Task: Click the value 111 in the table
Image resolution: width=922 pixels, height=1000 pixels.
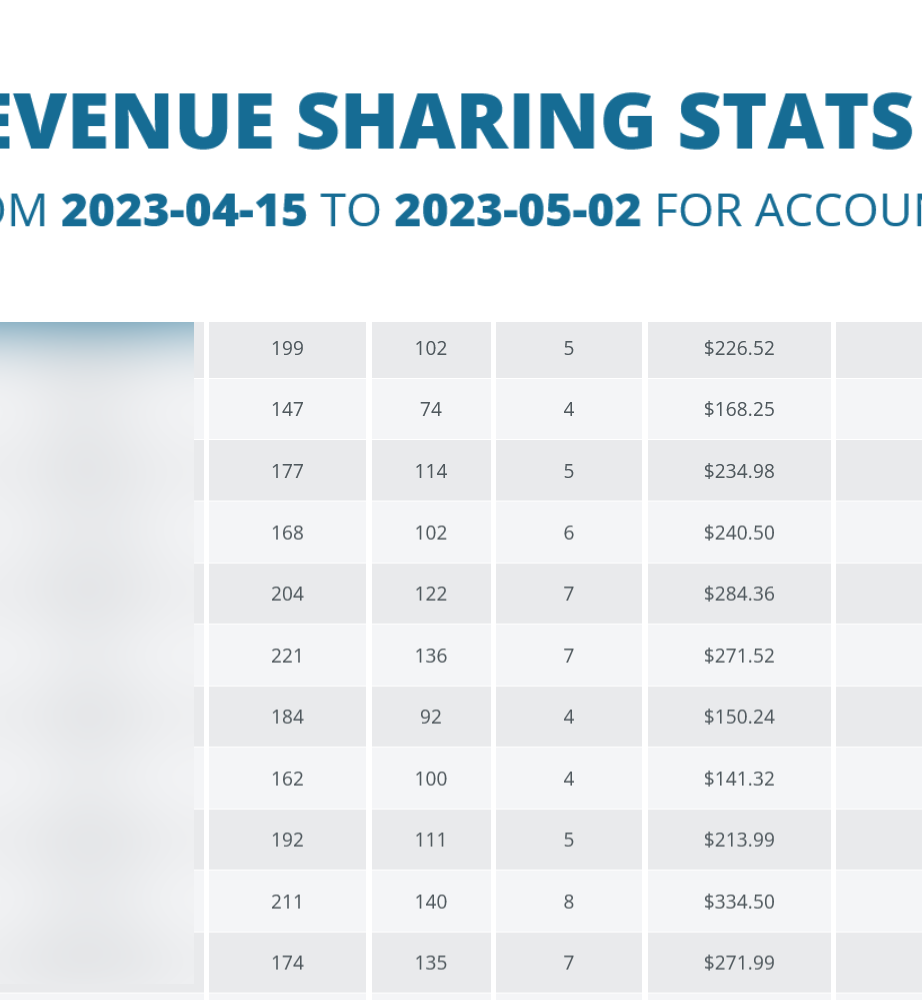Action: click(x=431, y=840)
